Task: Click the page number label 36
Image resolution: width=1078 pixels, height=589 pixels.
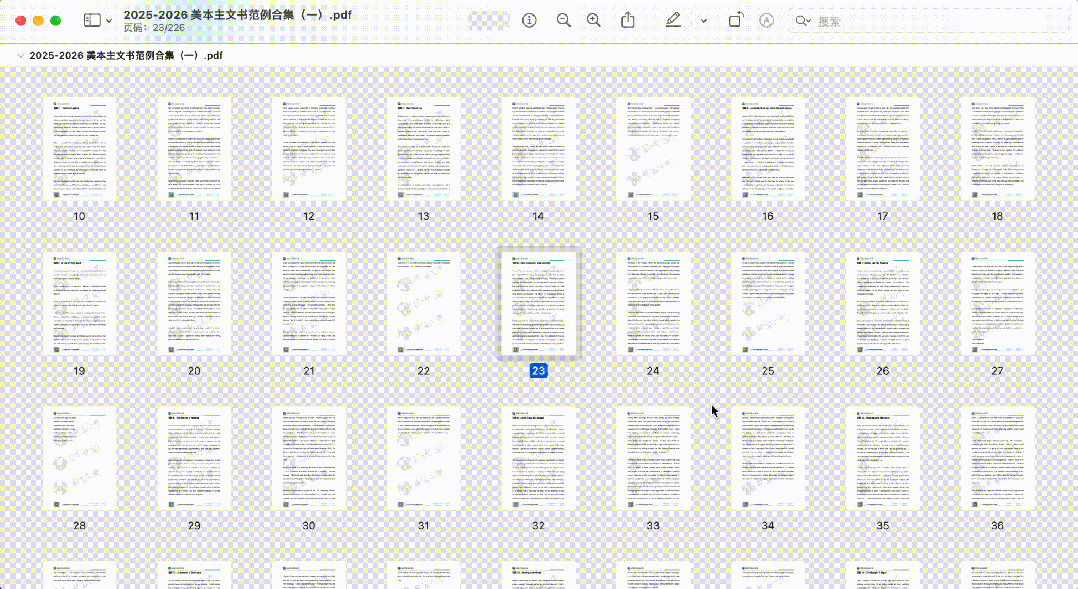Action: coord(998,525)
